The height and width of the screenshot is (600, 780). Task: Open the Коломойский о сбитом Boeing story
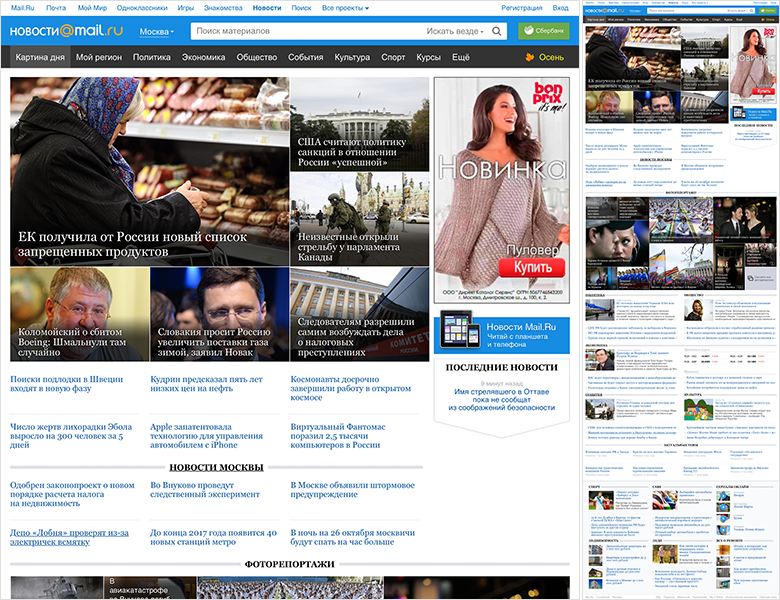[x=80, y=314]
